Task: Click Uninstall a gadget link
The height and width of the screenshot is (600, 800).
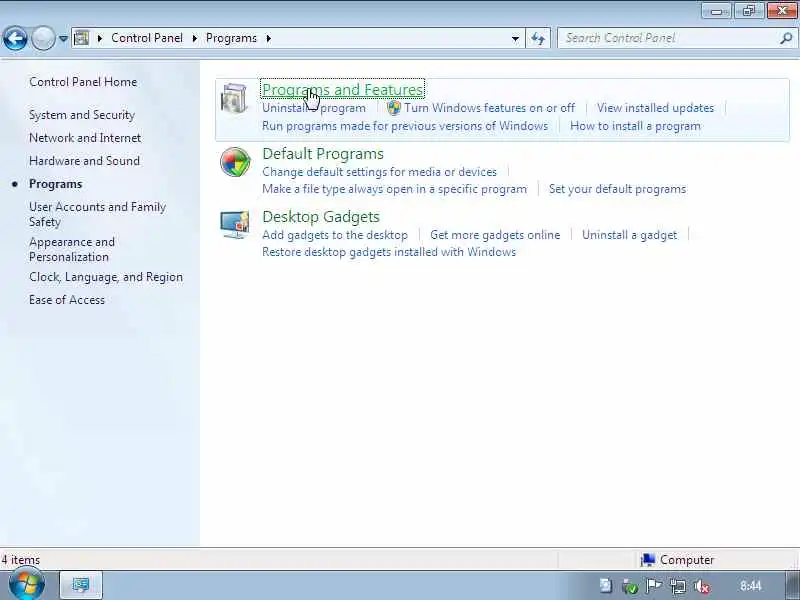Action: [630, 235]
